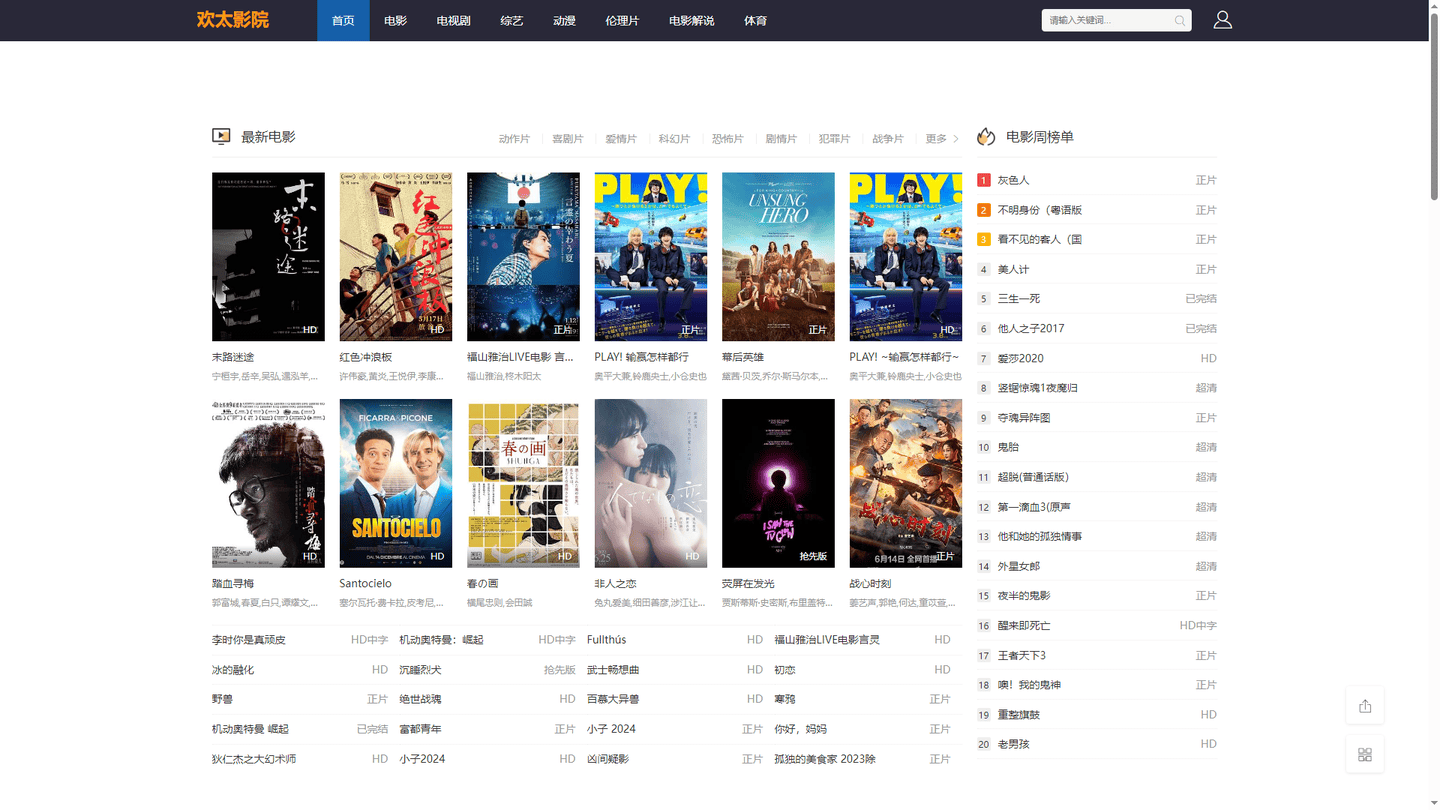Open the 电影 menu
This screenshot has height=810, width=1440.
click(x=395, y=20)
